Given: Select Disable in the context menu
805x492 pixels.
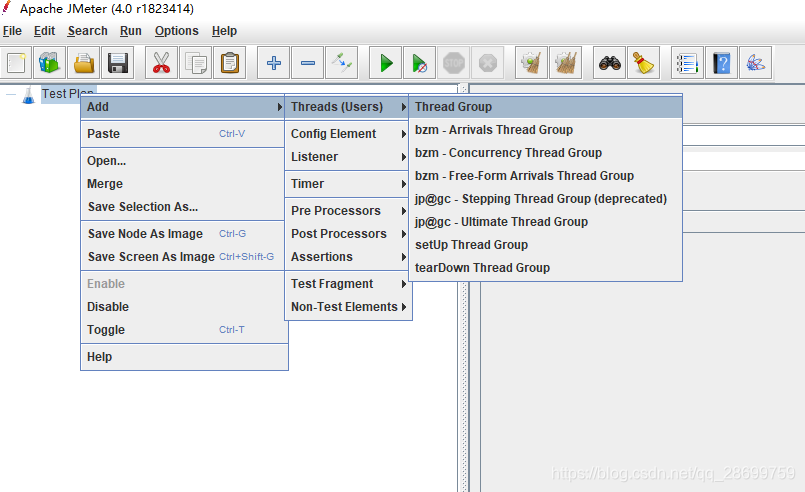Looking at the screenshot, I should point(184,307).
